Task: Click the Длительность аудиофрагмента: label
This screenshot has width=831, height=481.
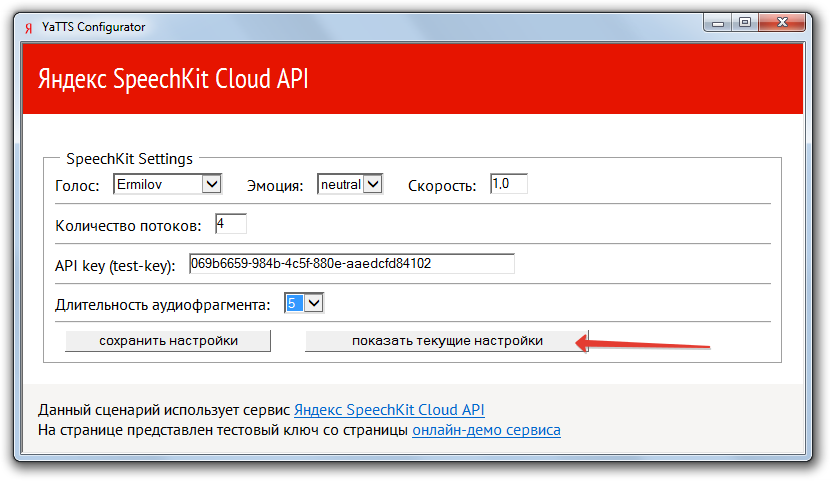Action: click(163, 305)
